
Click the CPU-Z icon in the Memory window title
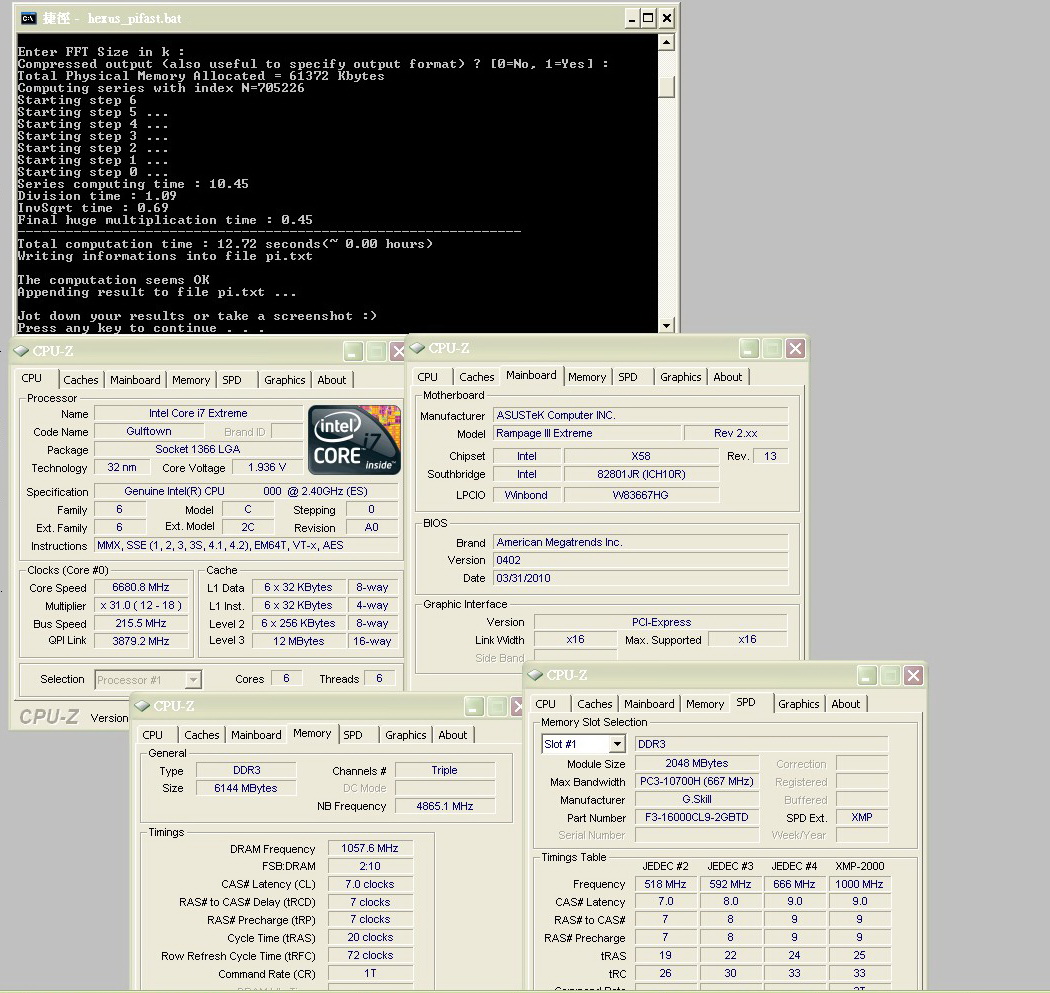click(x=142, y=706)
